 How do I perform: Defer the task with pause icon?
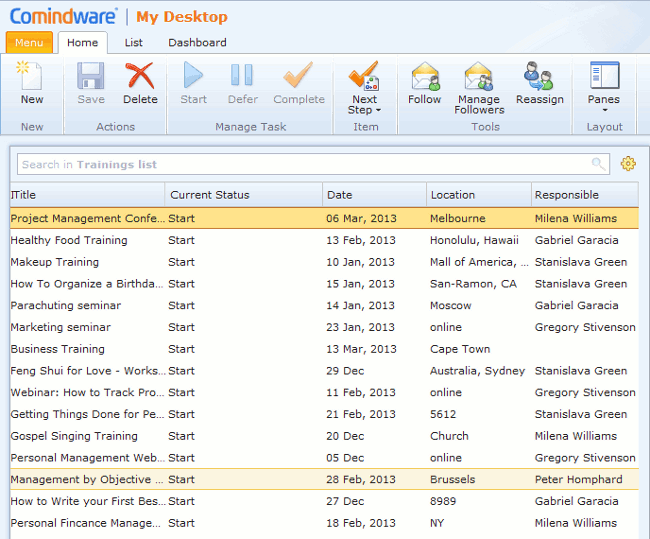(x=242, y=75)
